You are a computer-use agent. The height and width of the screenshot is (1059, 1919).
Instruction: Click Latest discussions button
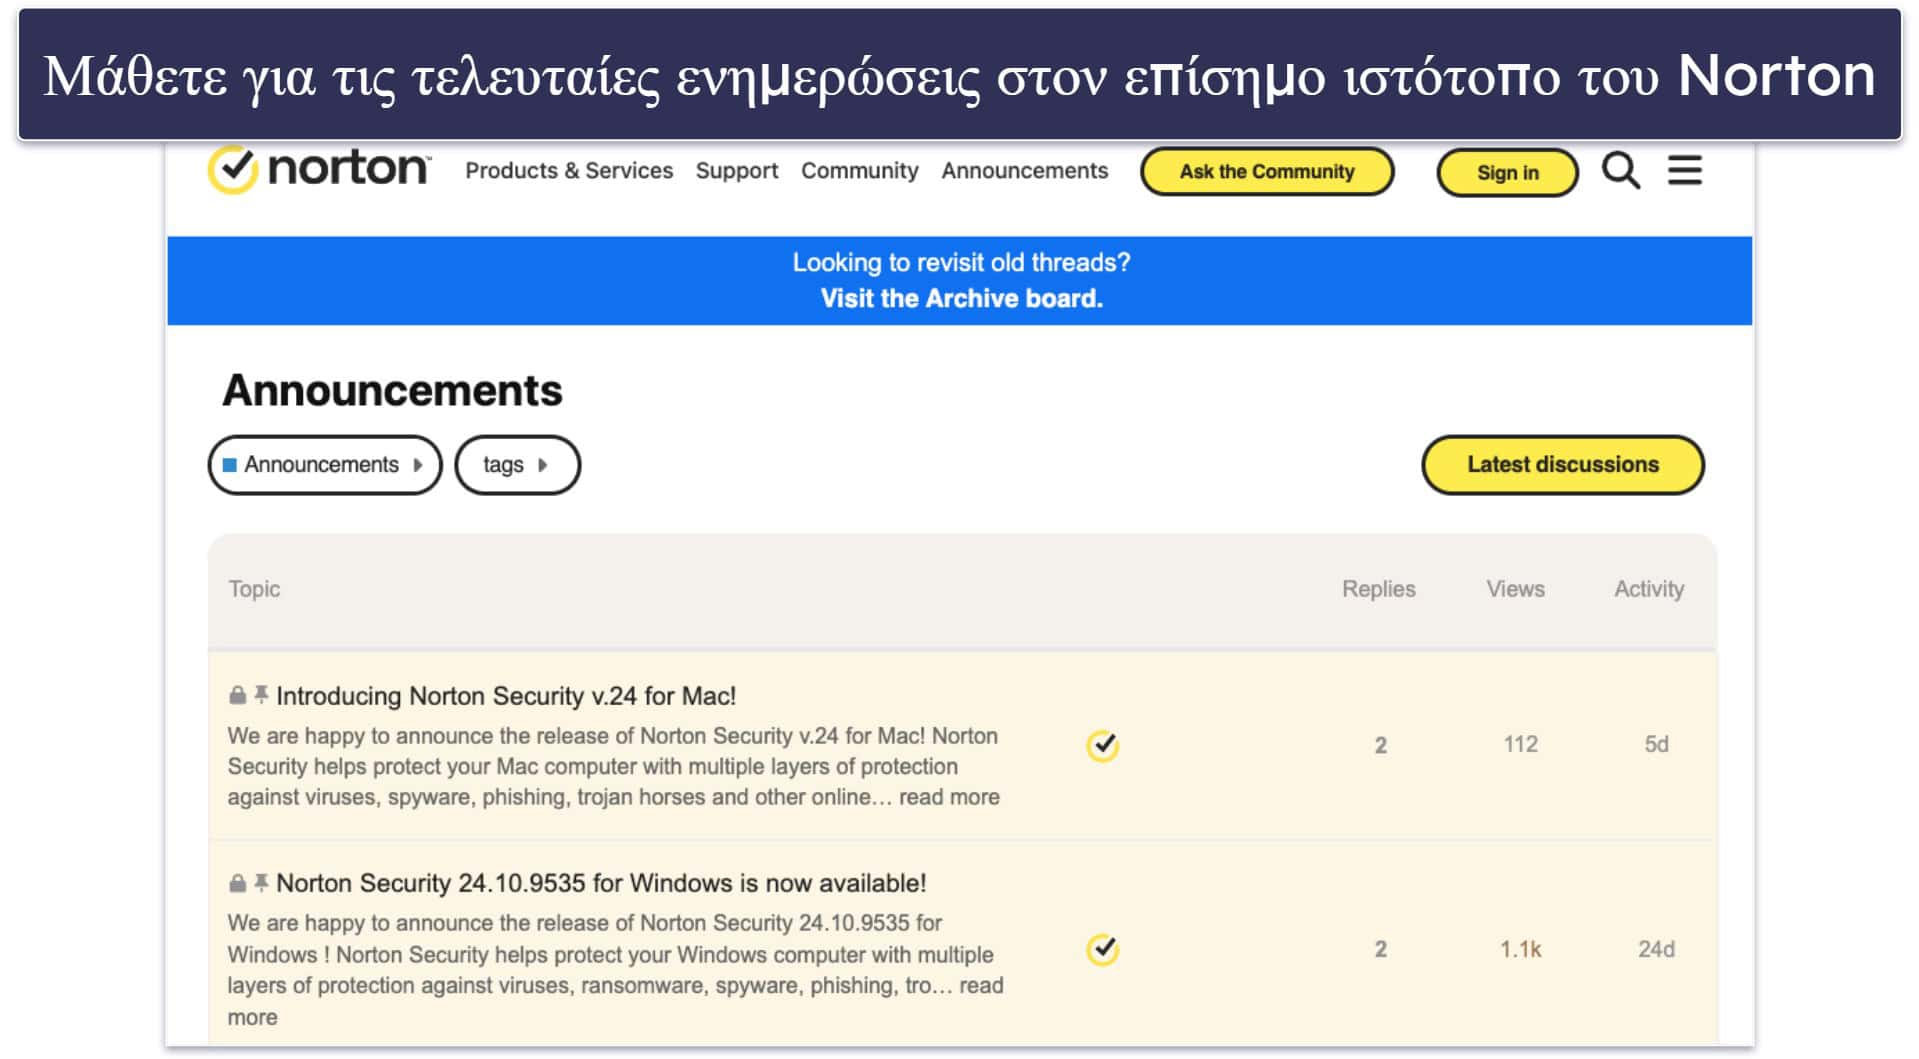click(x=1563, y=465)
